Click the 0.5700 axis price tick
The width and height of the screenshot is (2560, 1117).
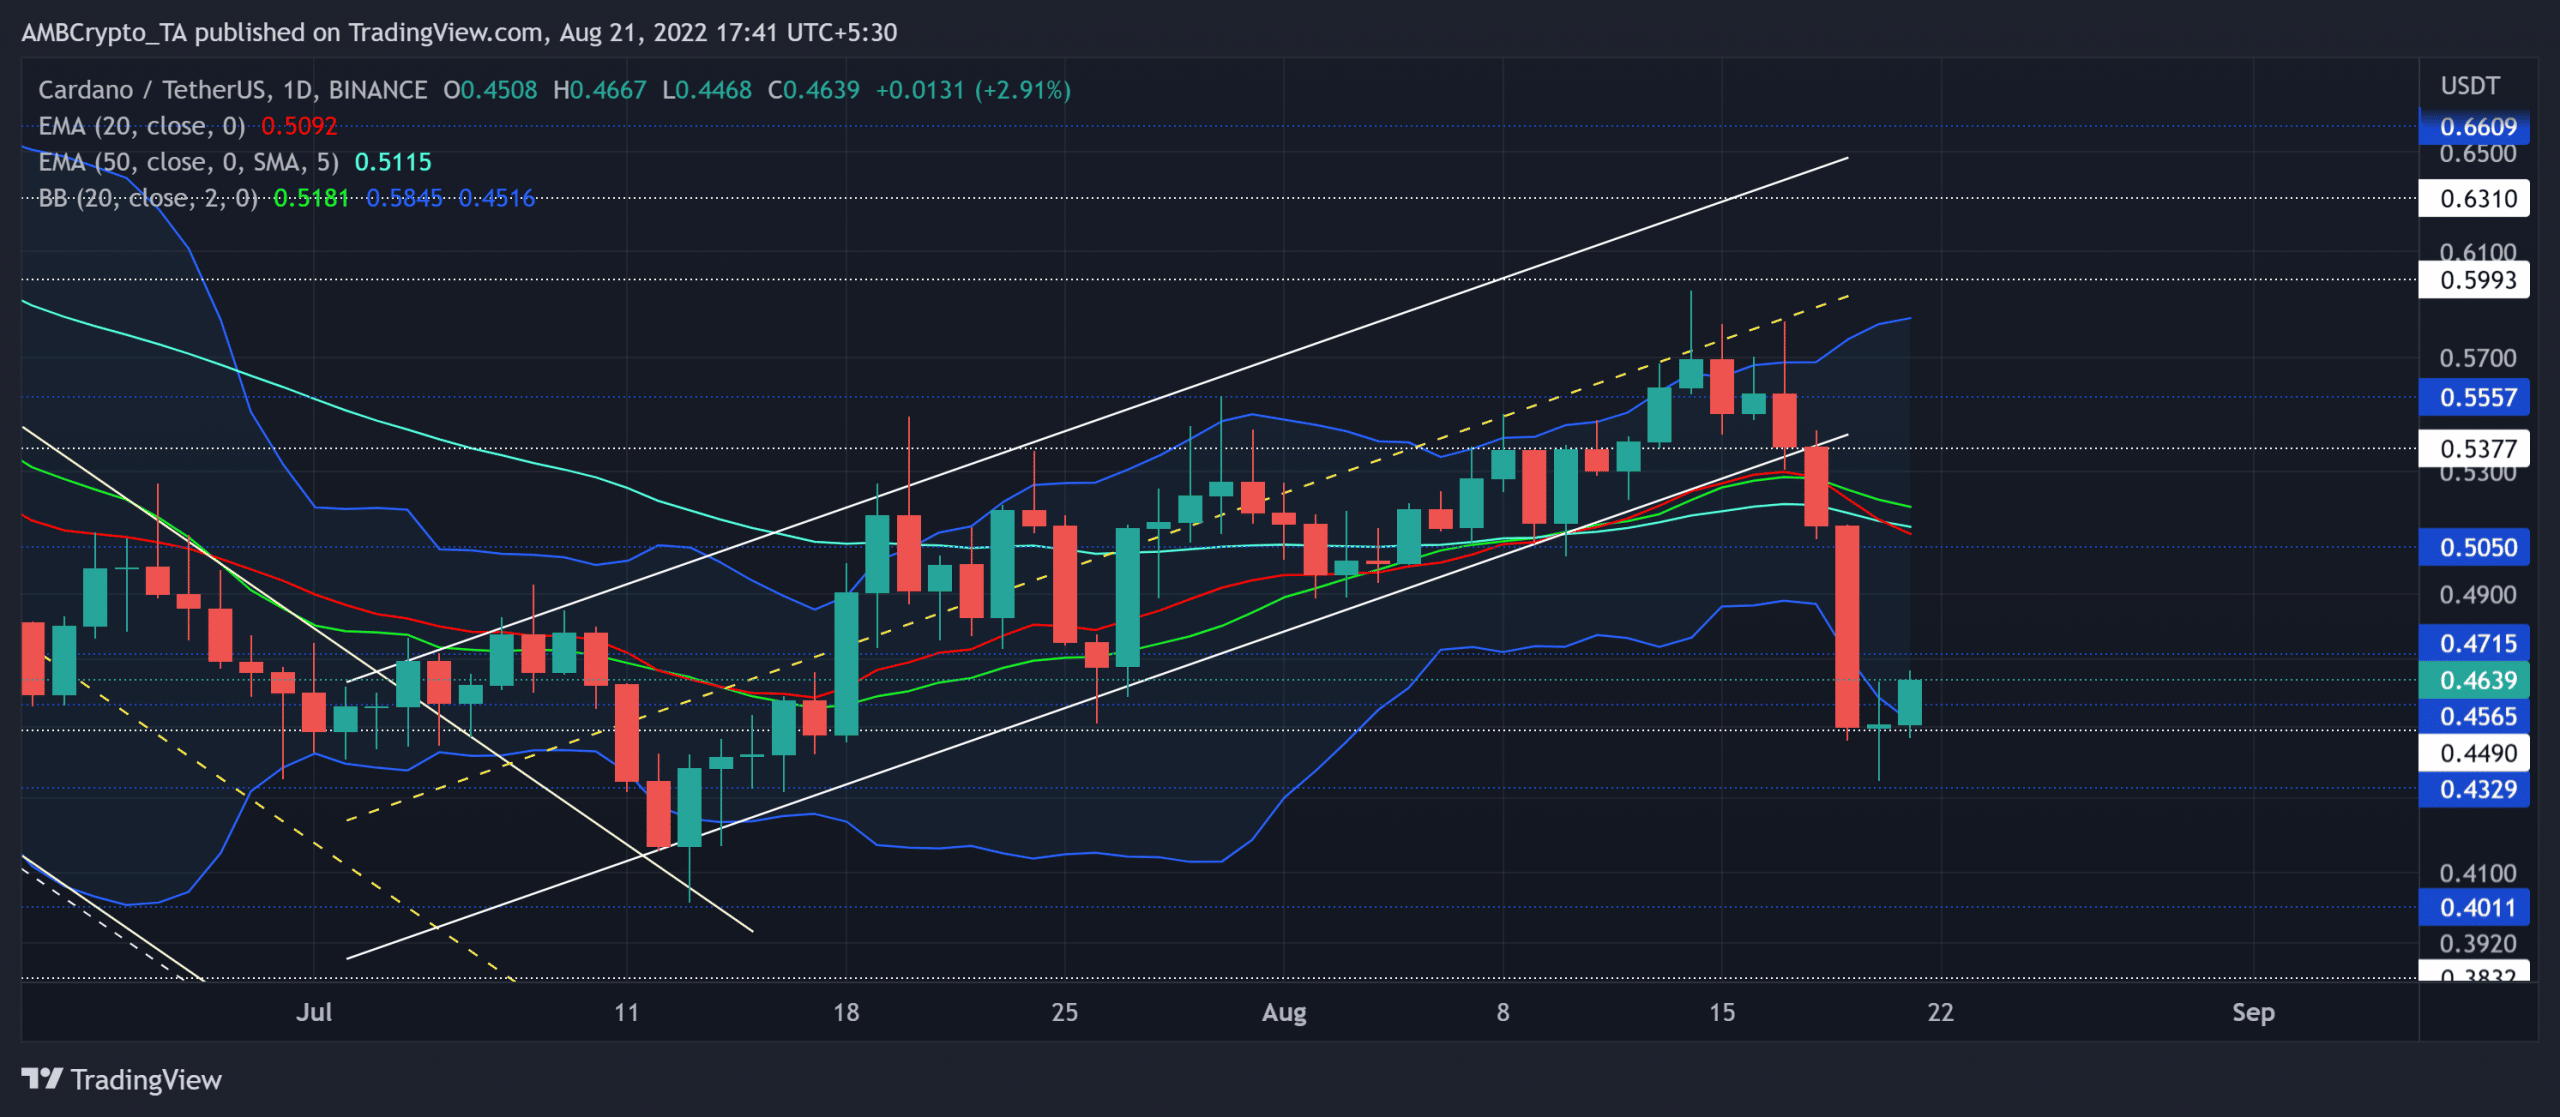click(x=2477, y=358)
